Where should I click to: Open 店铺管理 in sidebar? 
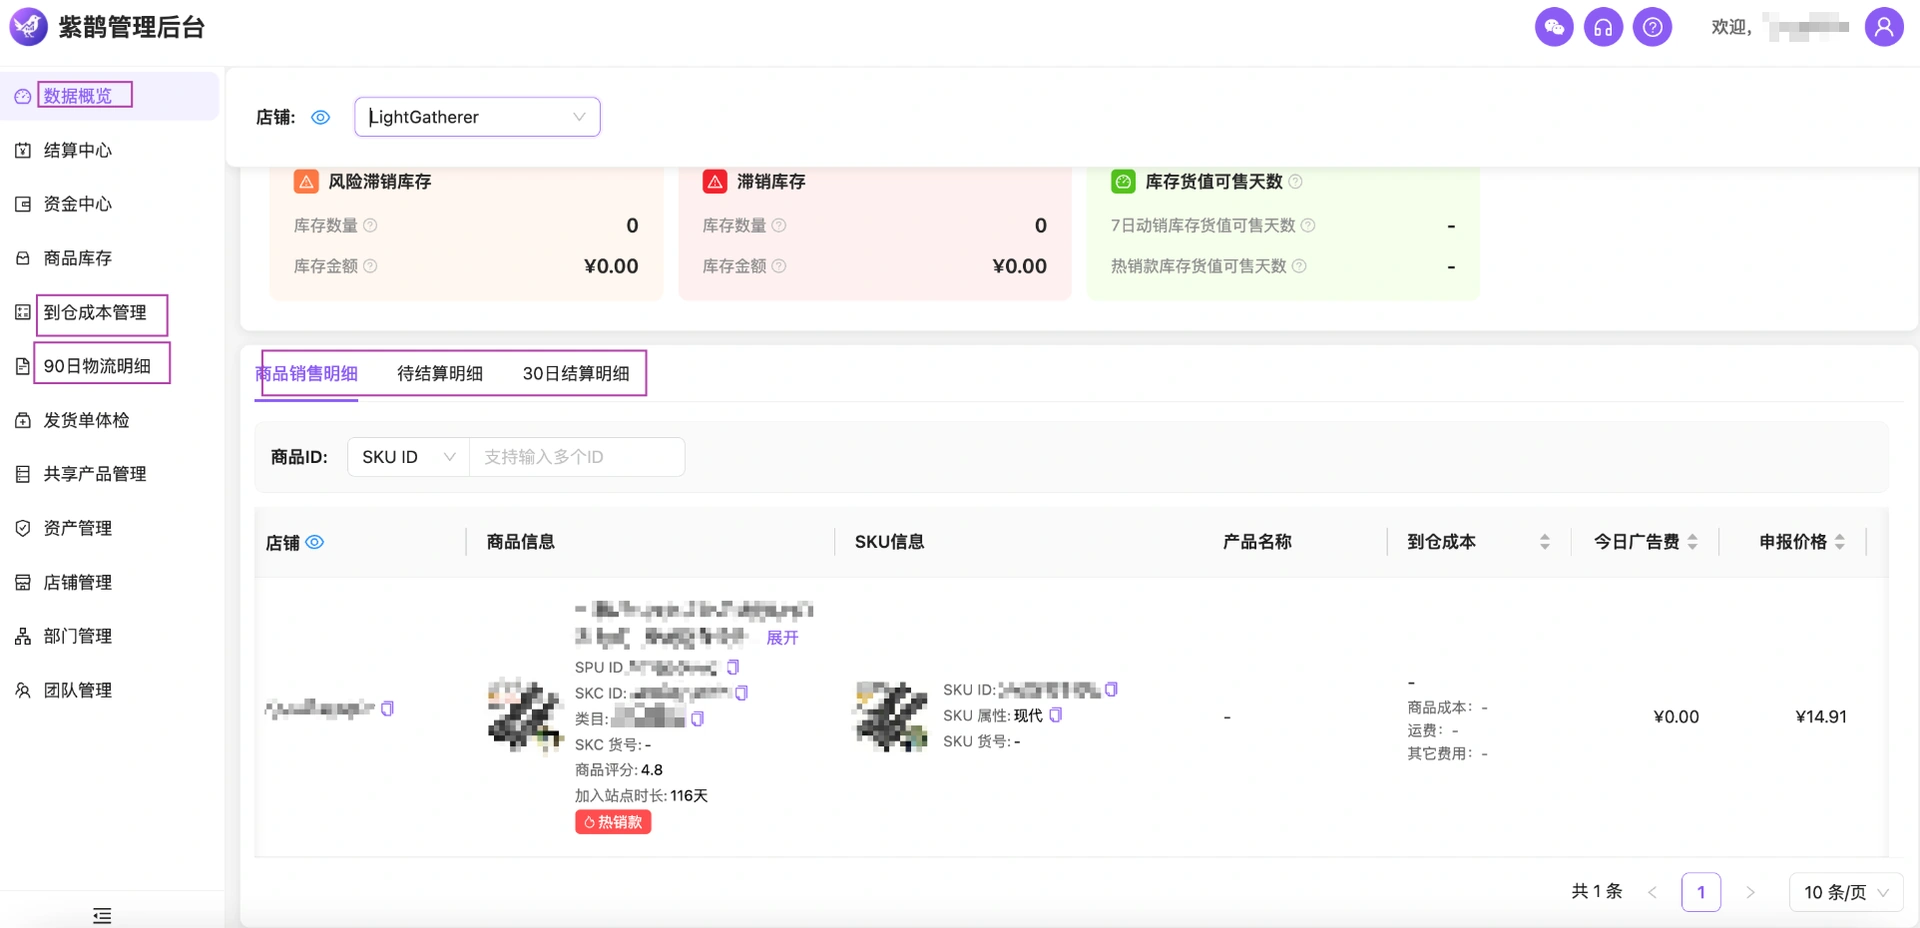coord(110,582)
